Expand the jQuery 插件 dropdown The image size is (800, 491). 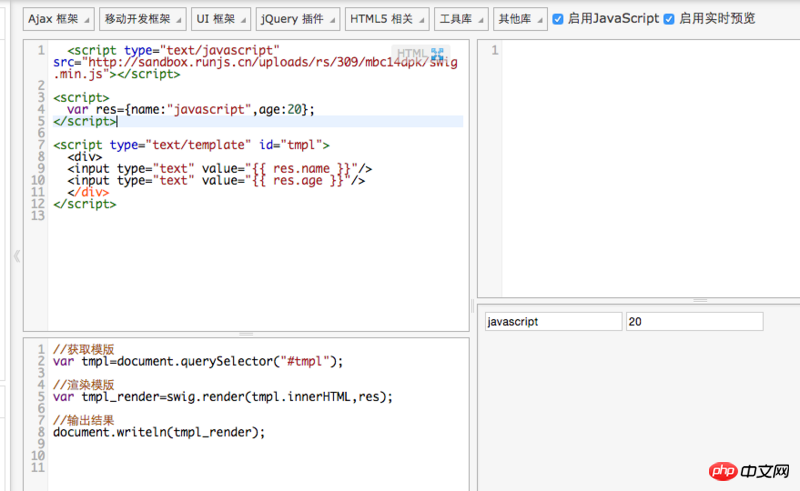click(x=296, y=19)
